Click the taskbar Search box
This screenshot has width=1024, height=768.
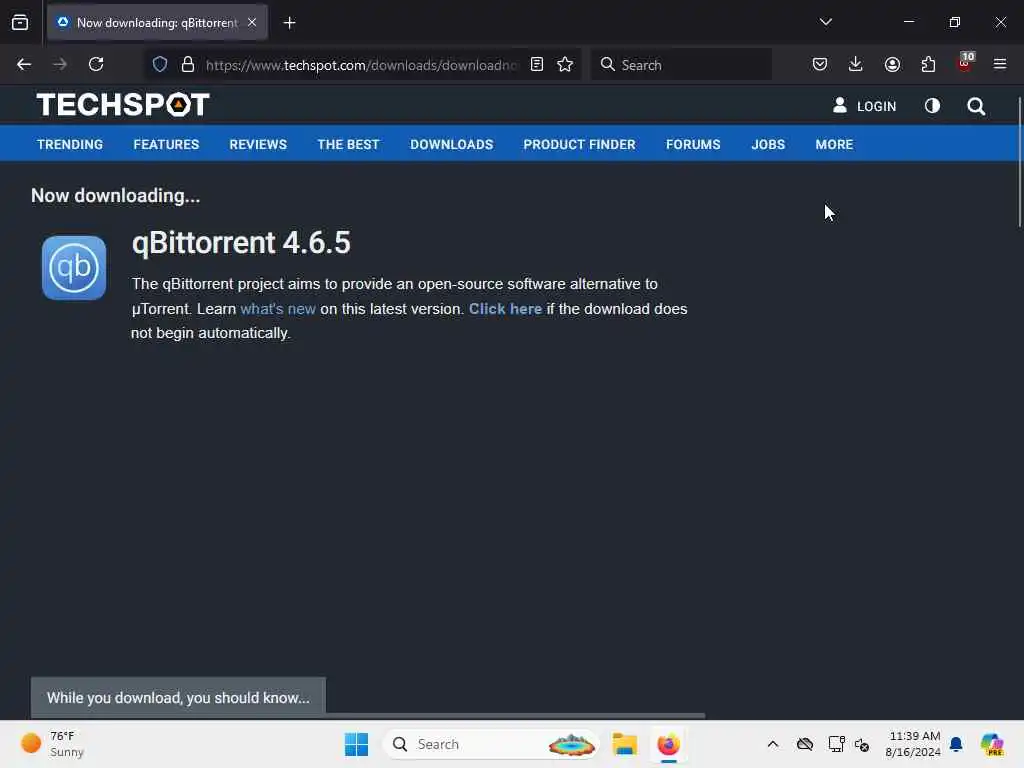click(491, 744)
